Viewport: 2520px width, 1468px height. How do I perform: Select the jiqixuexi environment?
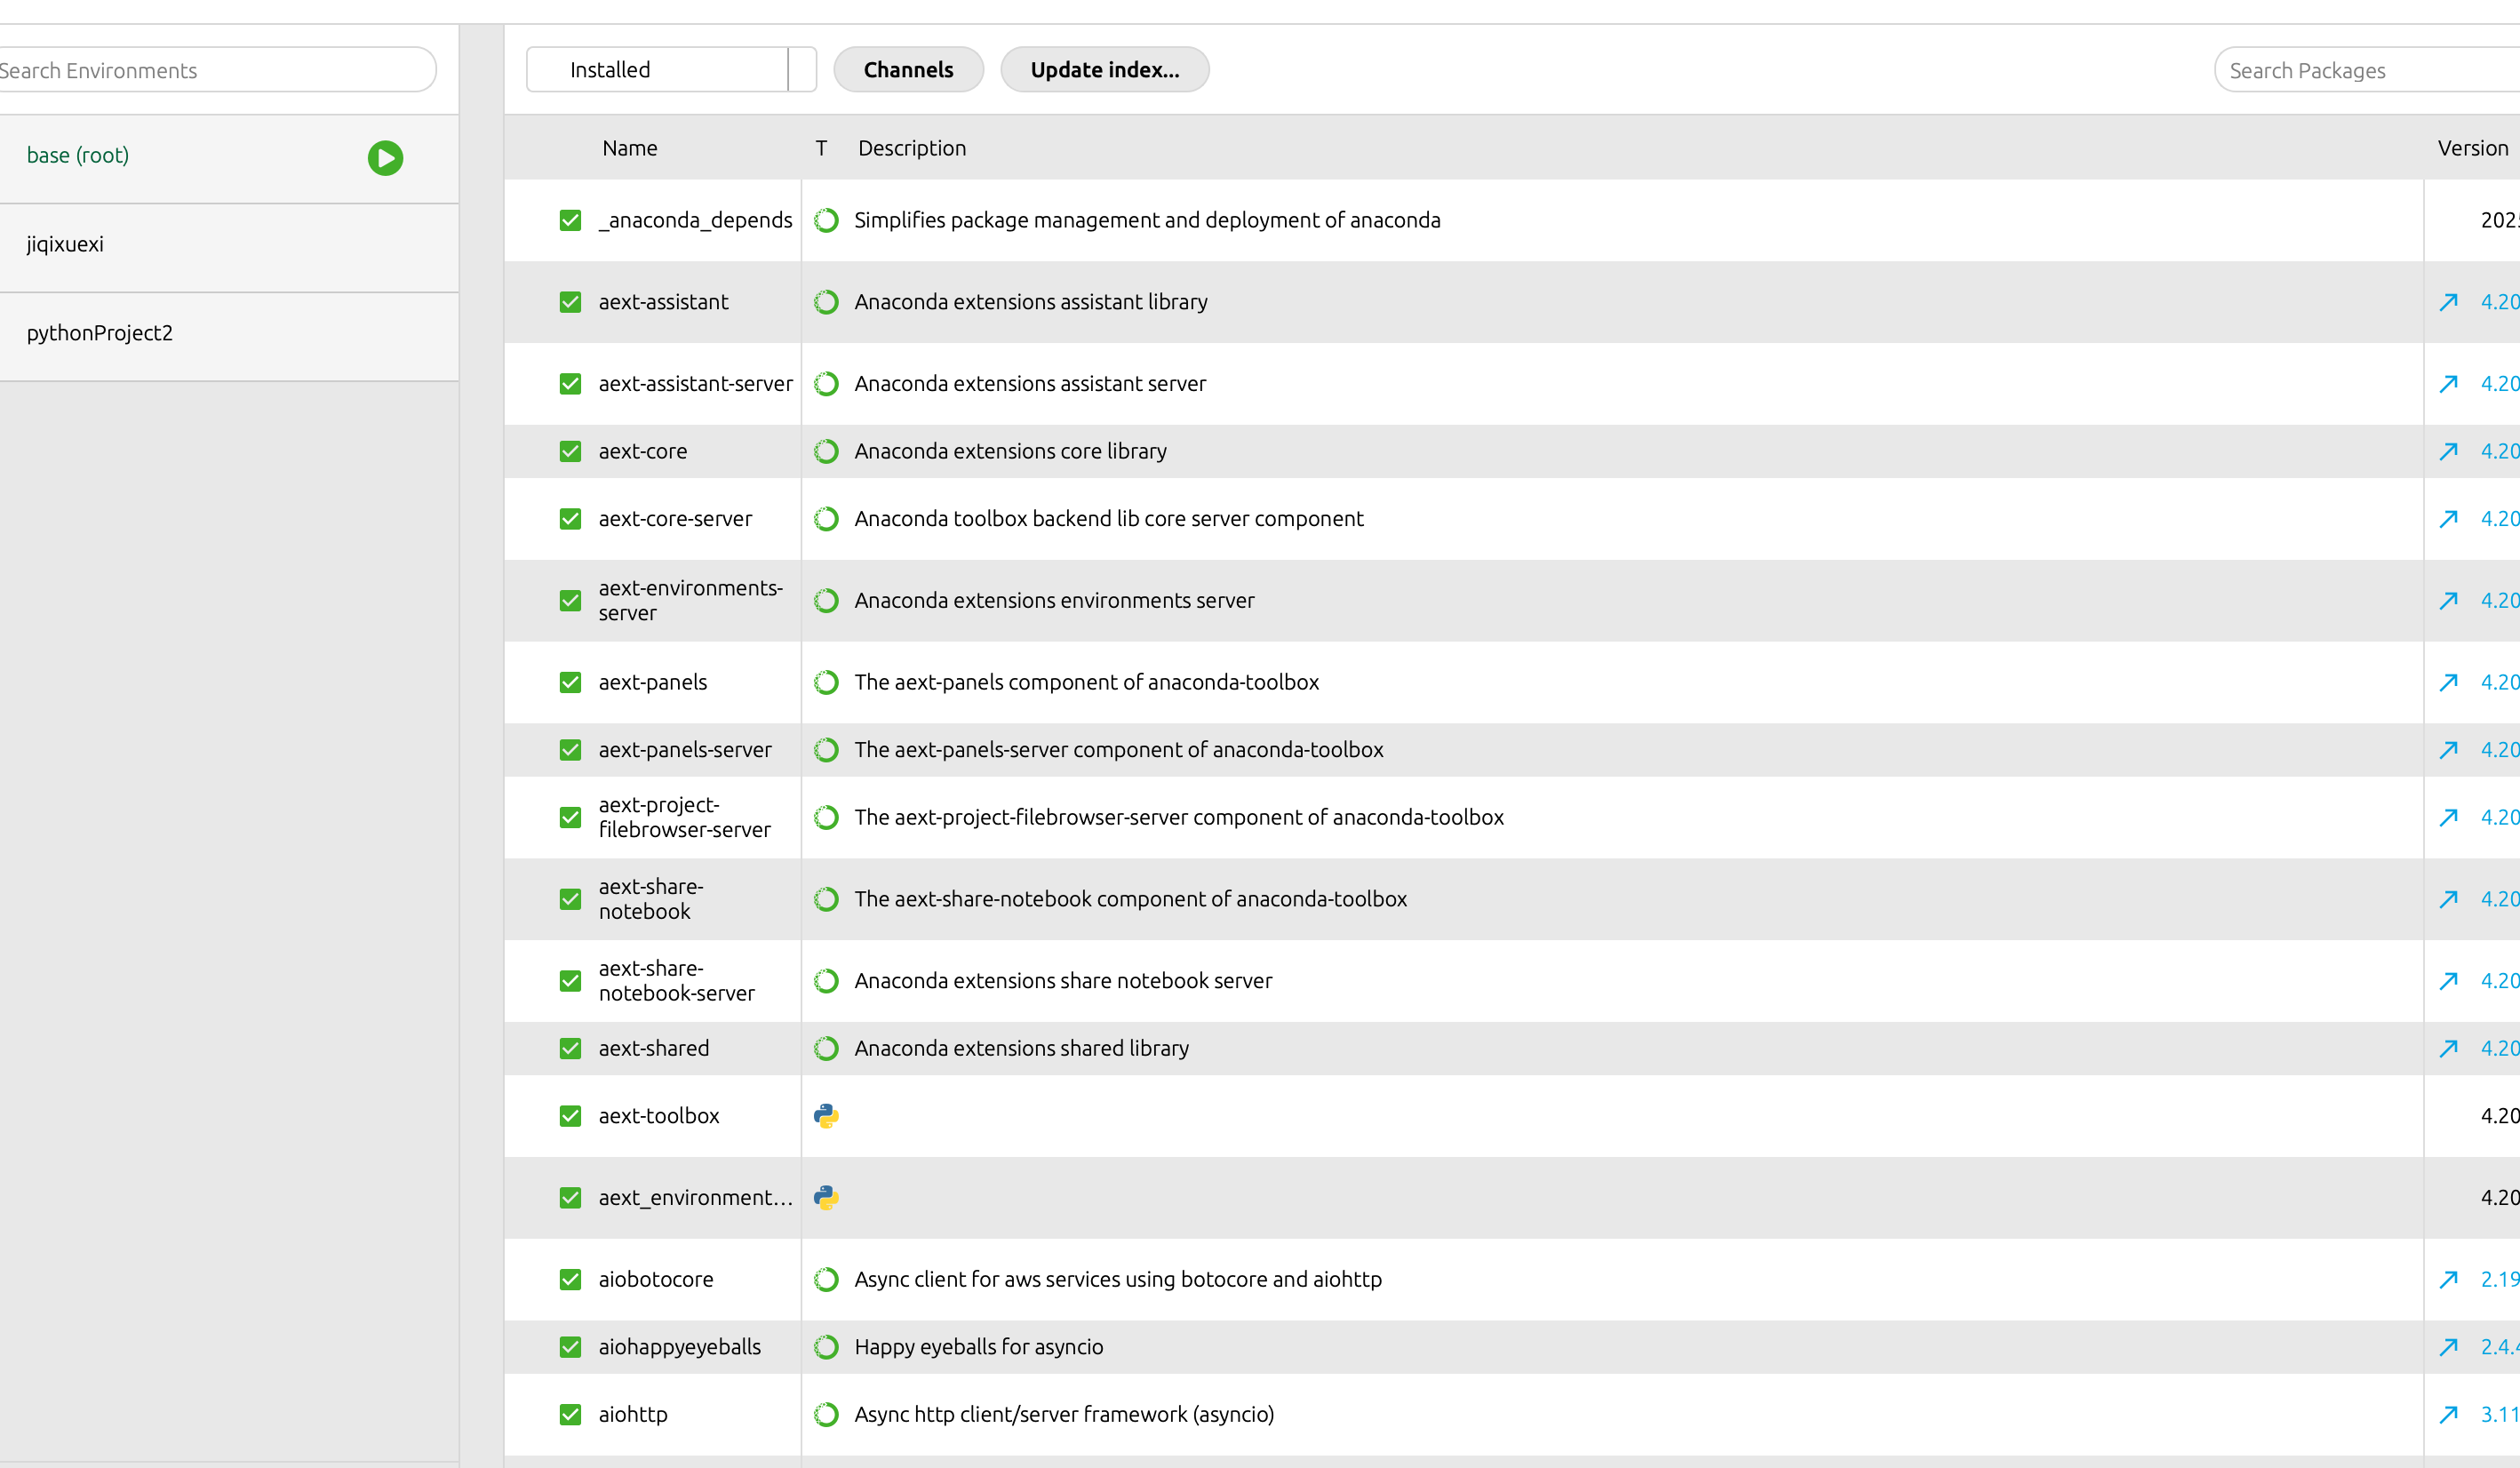(229, 247)
